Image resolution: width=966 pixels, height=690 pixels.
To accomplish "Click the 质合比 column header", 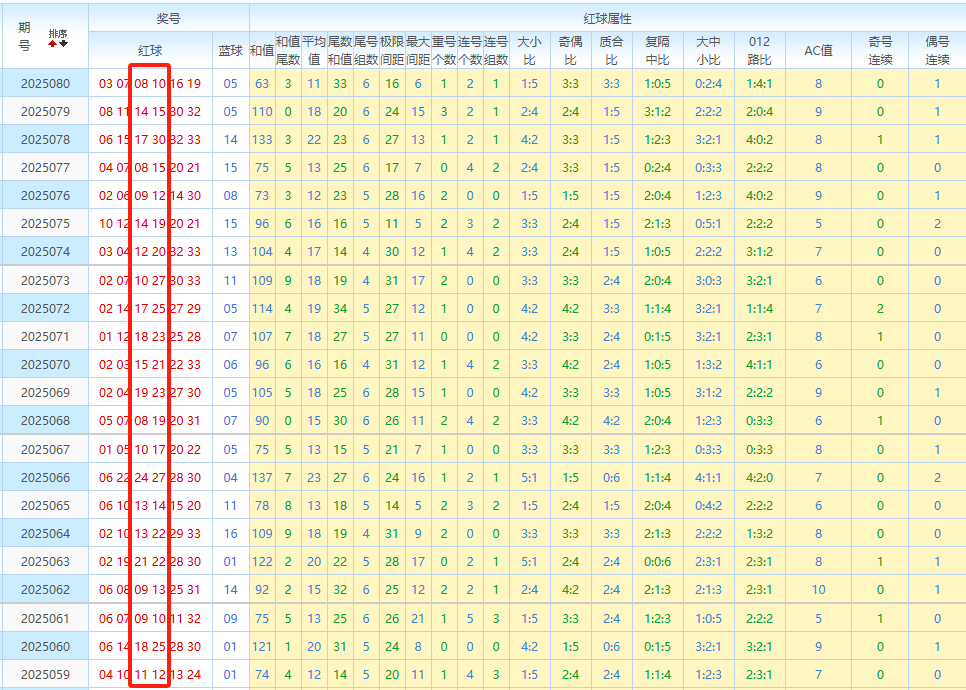I will [x=611, y=51].
